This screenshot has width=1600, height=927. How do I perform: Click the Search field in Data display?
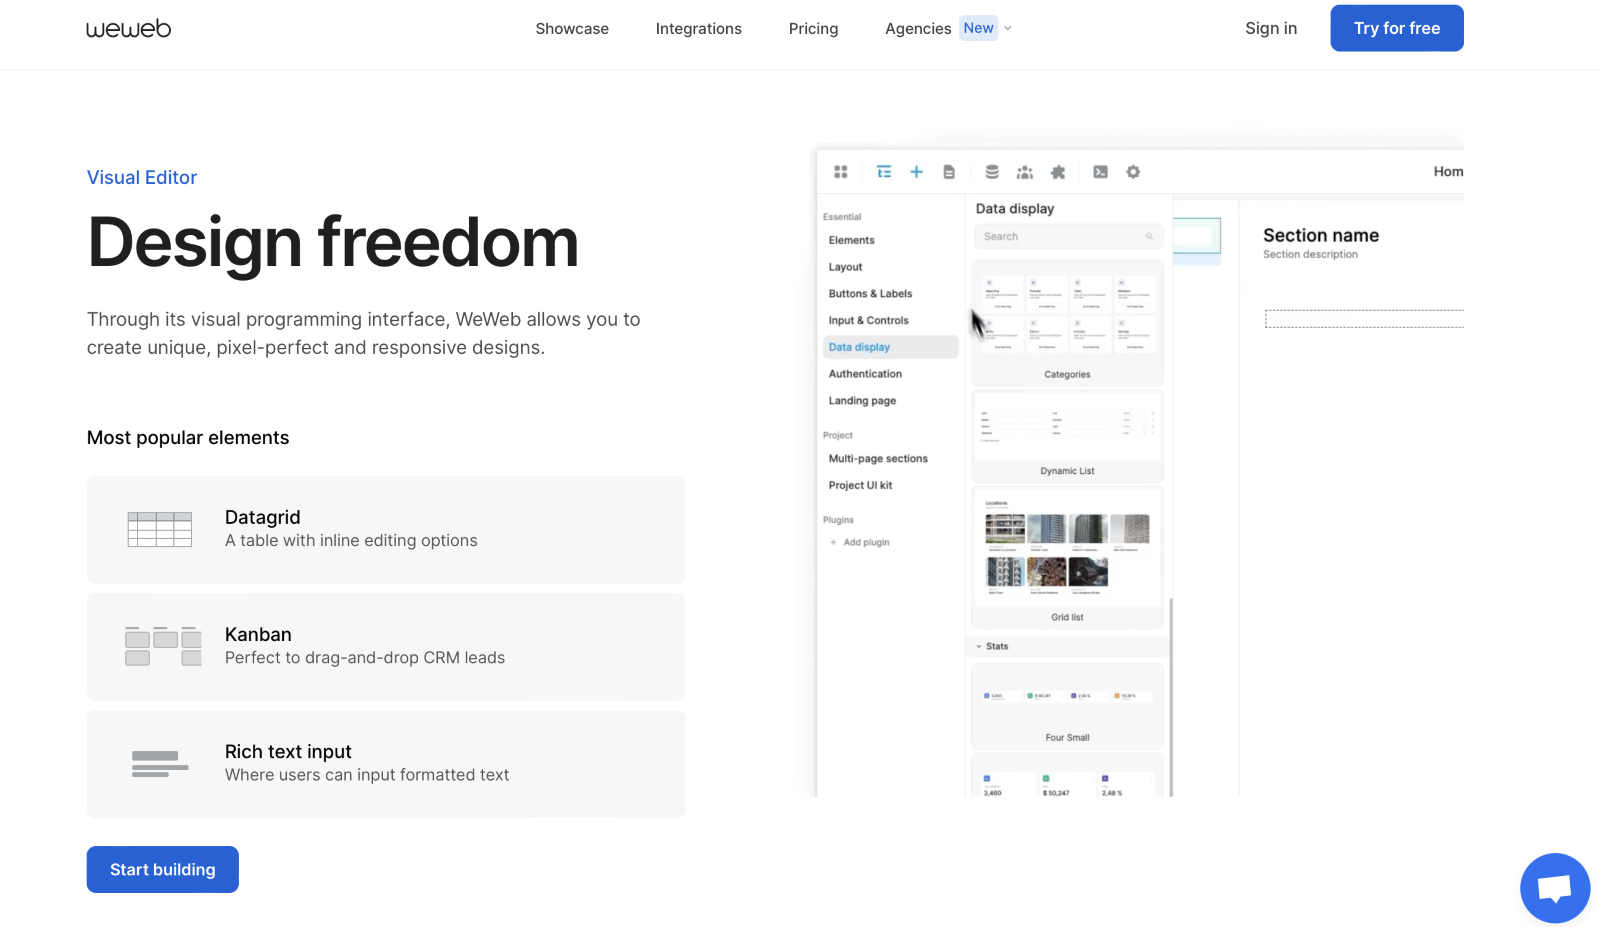(x=1068, y=237)
